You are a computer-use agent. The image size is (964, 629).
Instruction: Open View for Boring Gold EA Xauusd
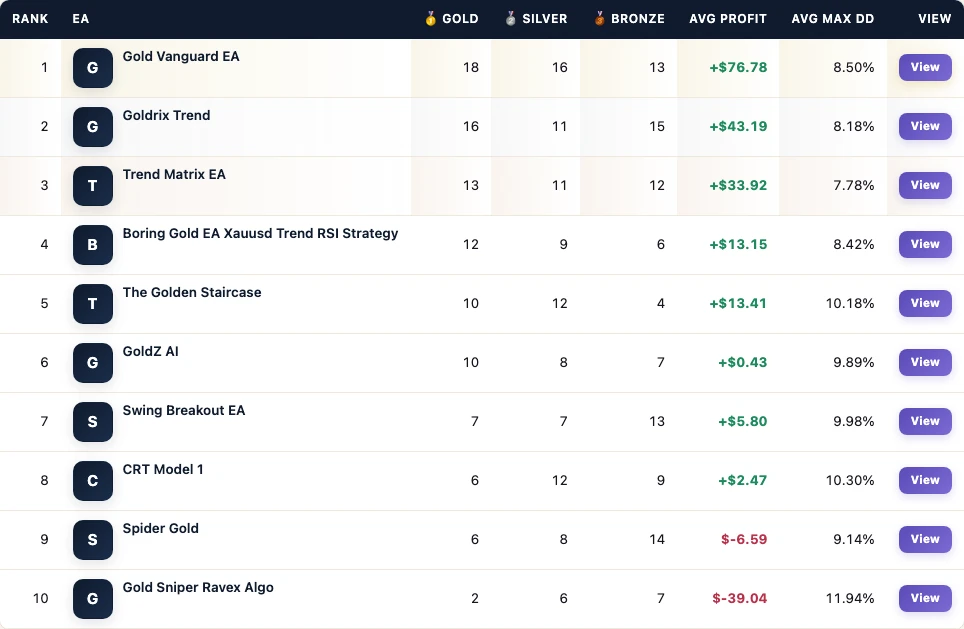[x=925, y=244]
